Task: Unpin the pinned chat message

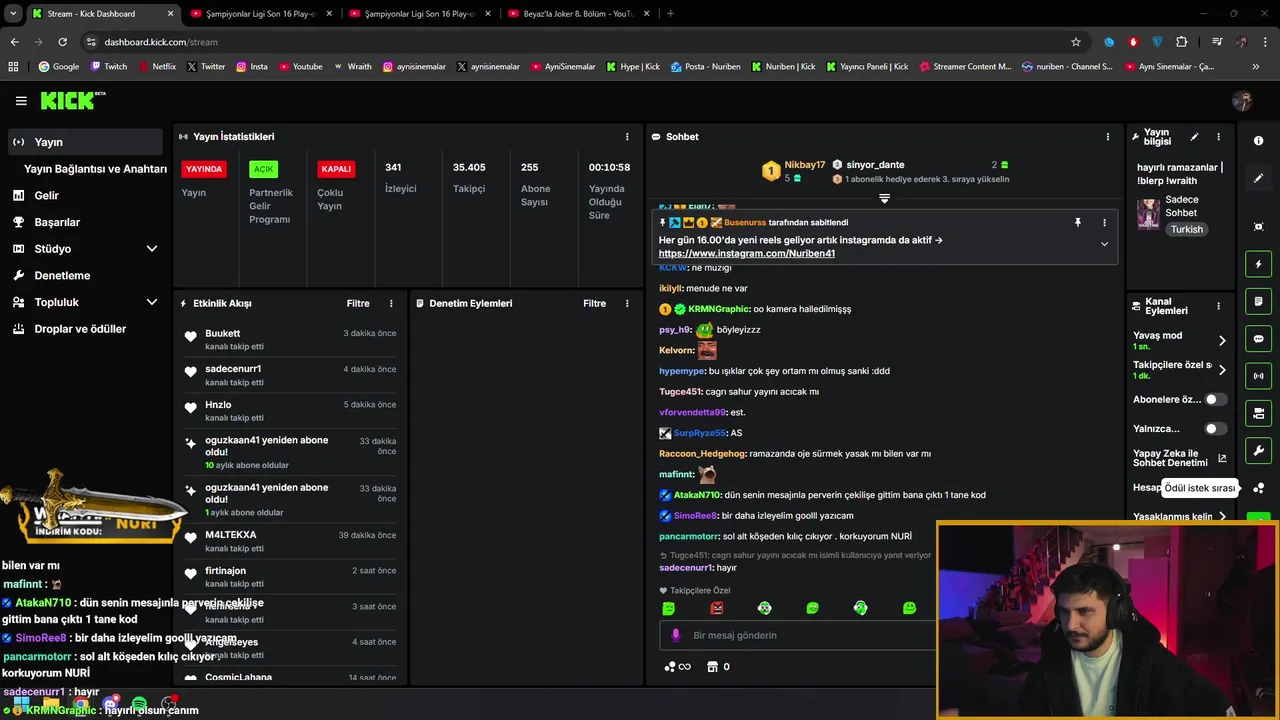Action: coord(1078,223)
